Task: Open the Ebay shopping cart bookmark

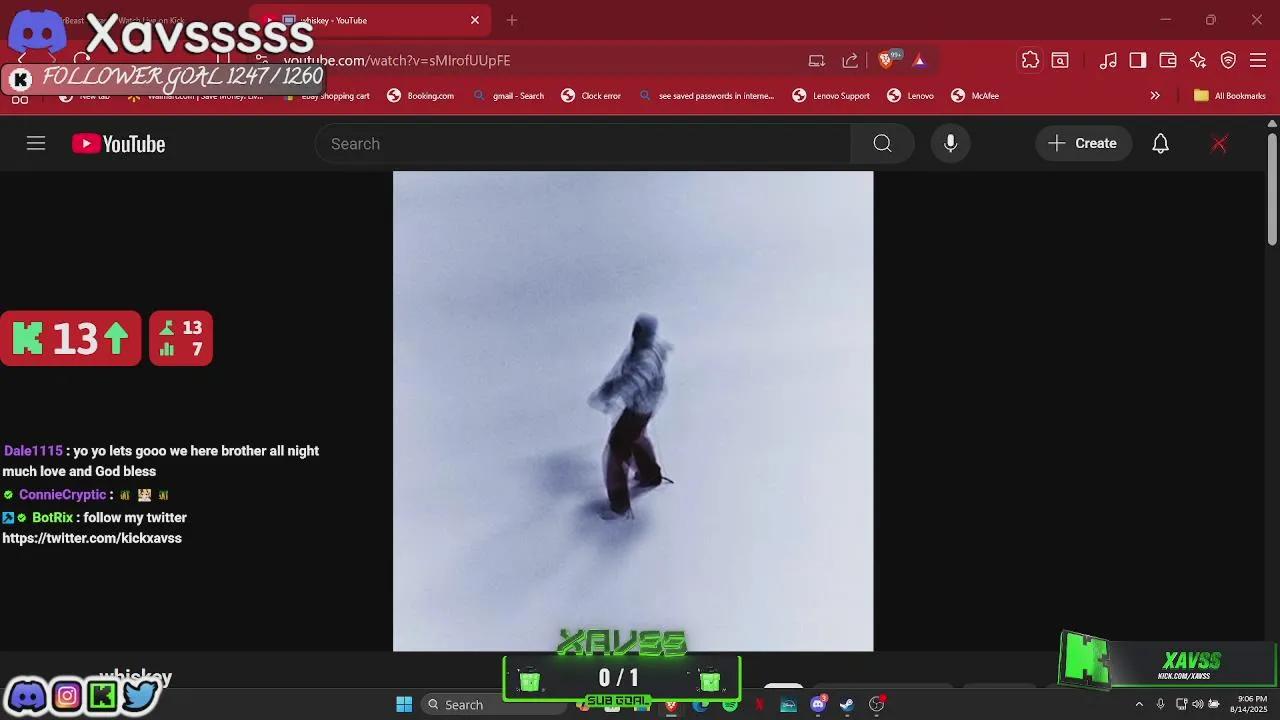Action: 328,96
